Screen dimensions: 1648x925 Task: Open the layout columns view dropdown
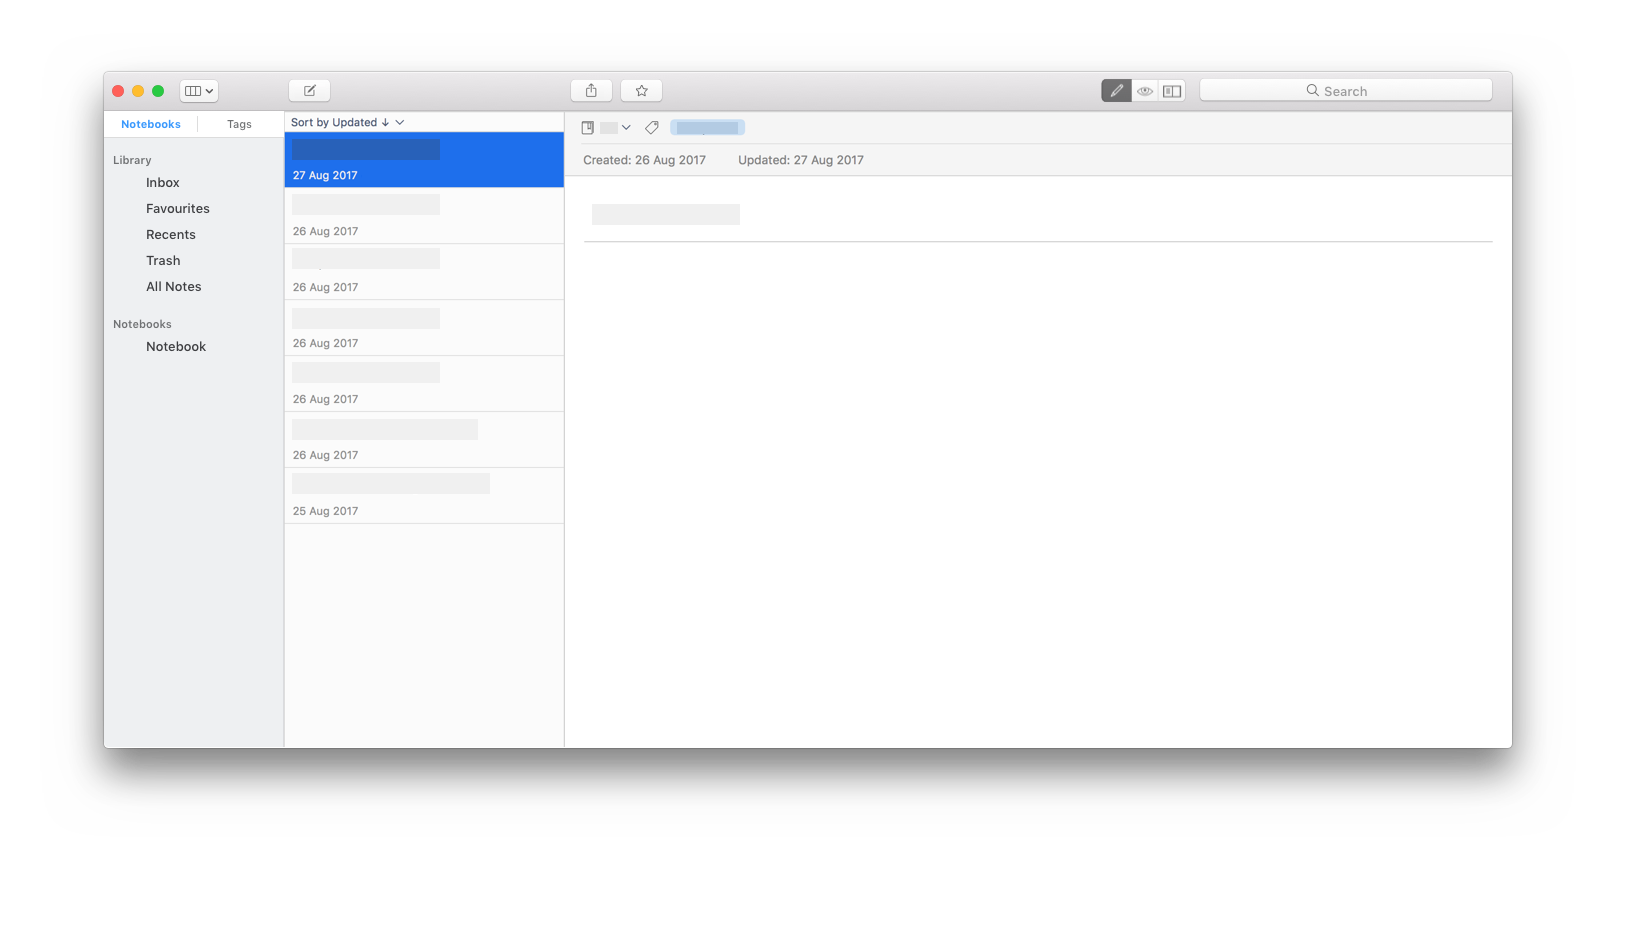coord(199,91)
